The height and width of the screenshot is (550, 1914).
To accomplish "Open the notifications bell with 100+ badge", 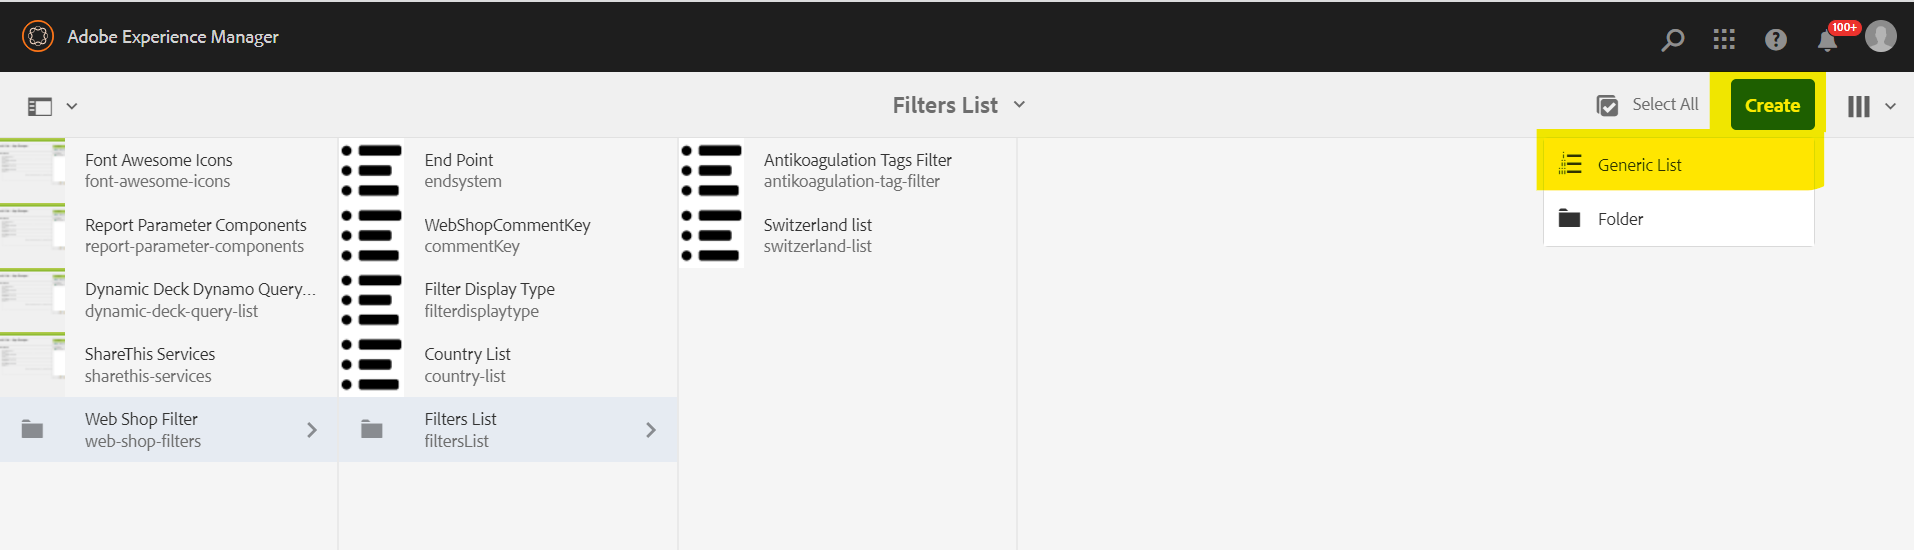I will point(1828,39).
